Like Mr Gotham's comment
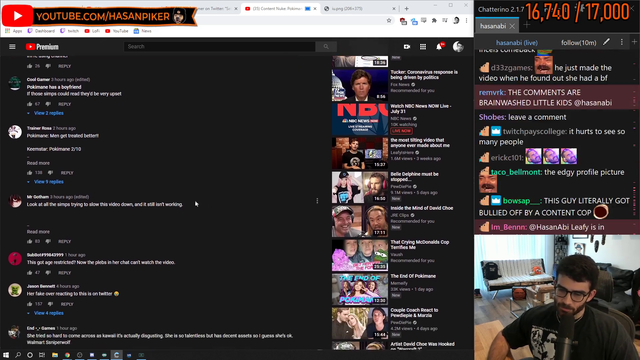The image size is (640, 360). [x=29, y=241]
